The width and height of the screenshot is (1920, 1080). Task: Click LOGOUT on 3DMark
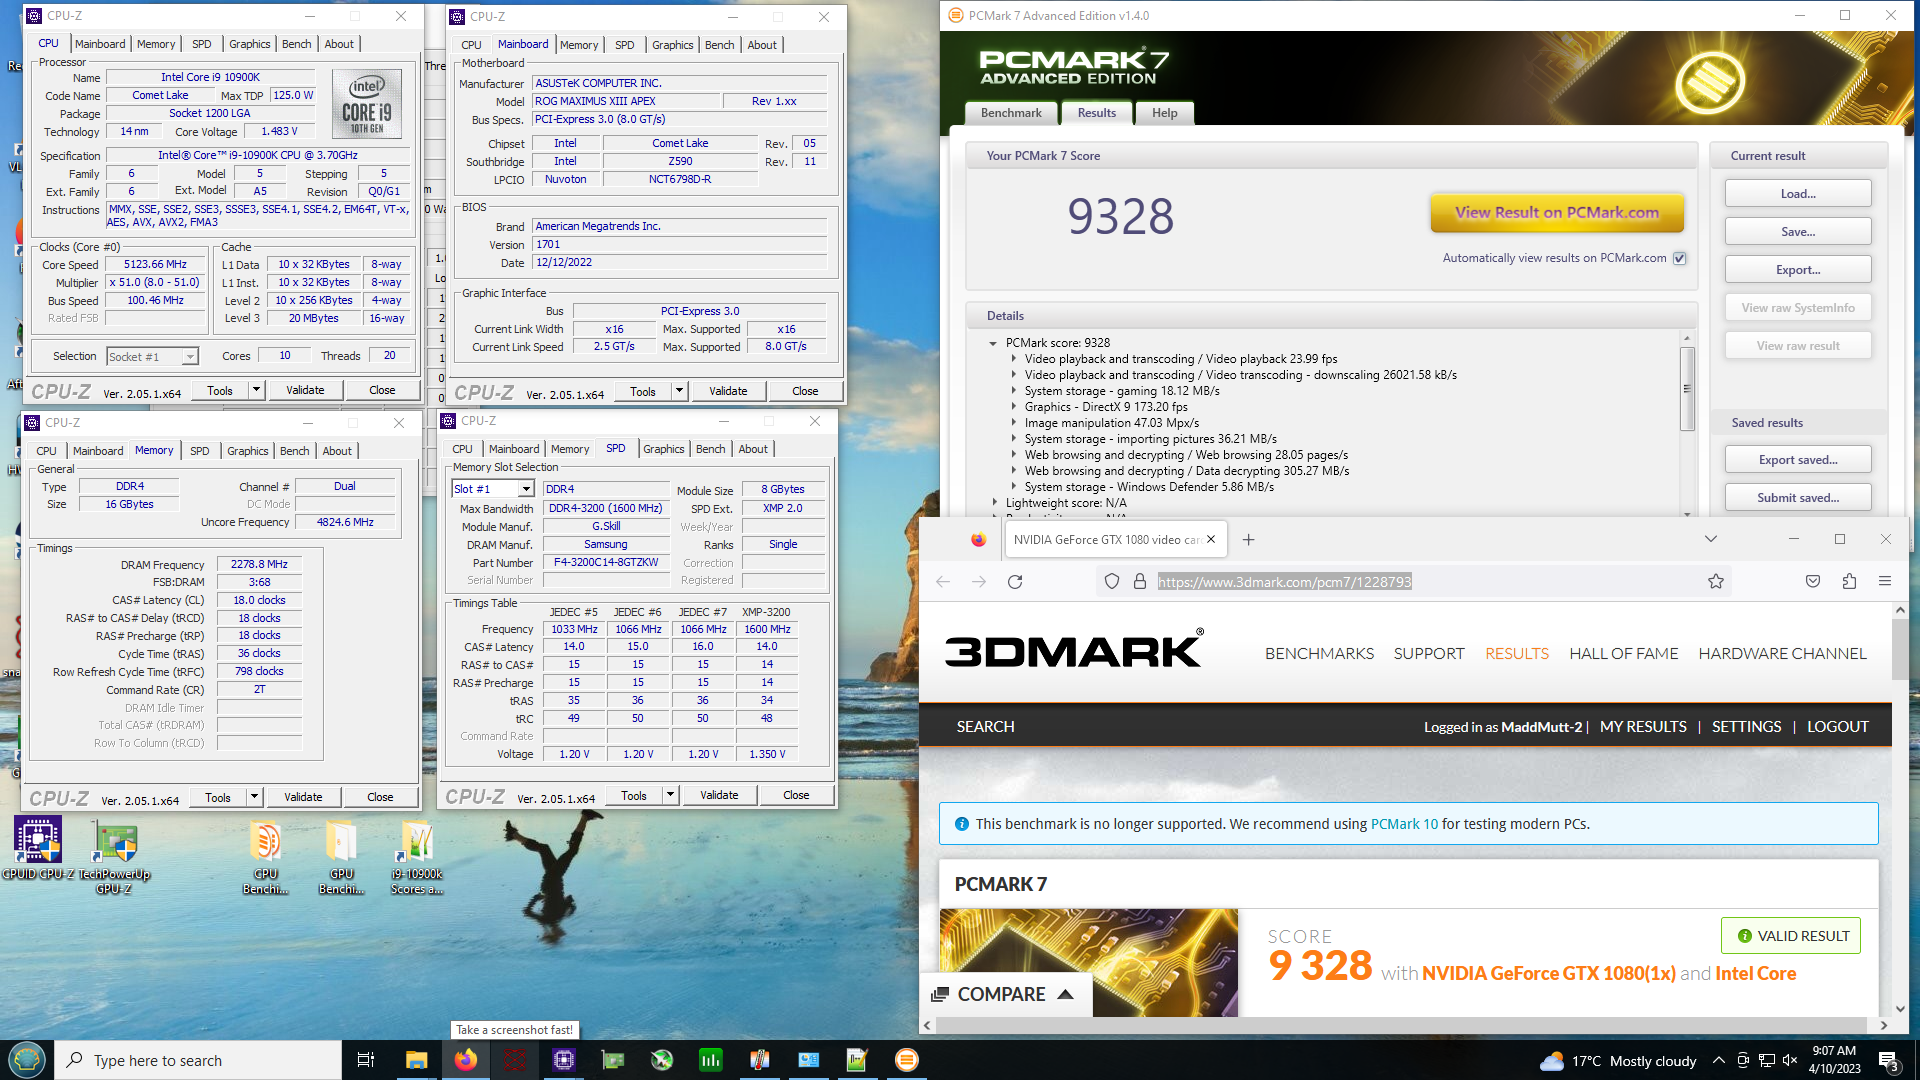point(1837,727)
